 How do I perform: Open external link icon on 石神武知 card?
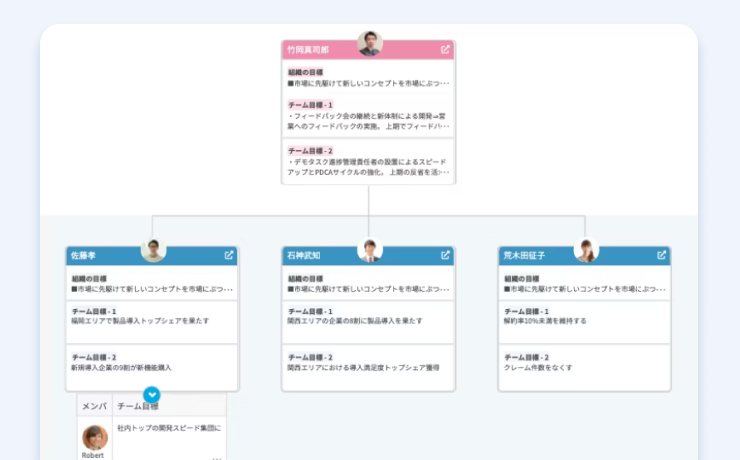(445, 255)
